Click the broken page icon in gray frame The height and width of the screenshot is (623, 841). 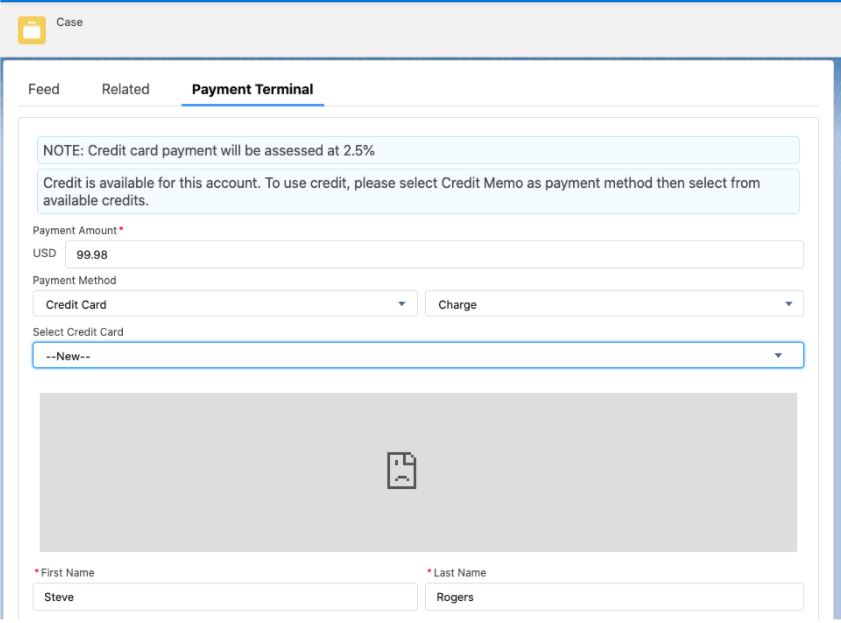[x=401, y=470]
